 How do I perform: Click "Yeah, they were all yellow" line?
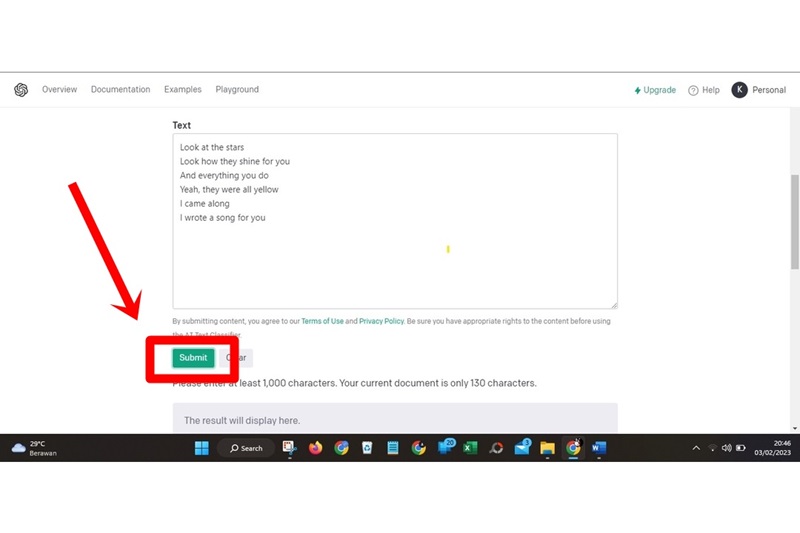pos(229,189)
